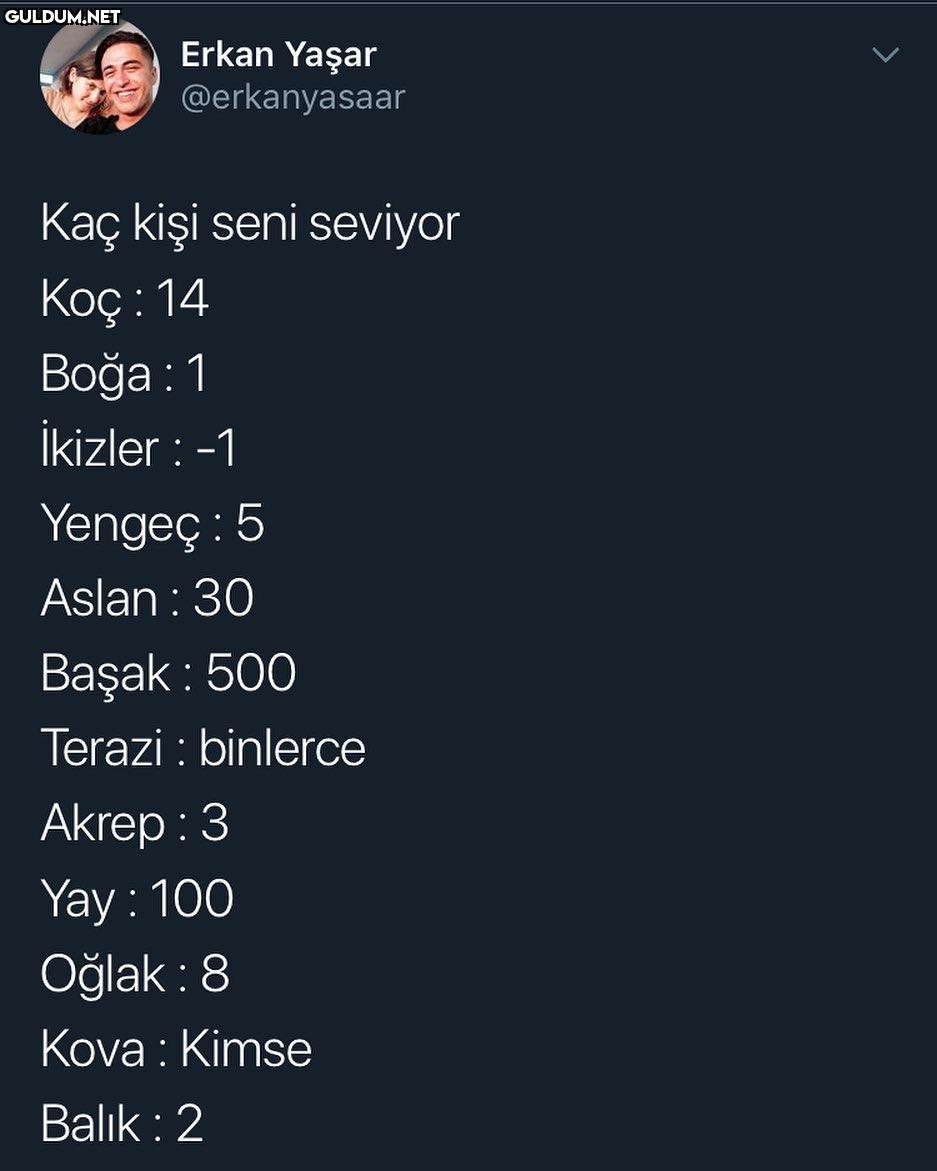Click the "Kaç kişi seni seviyor" line
This screenshot has height=1171, width=937.
tap(249, 223)
